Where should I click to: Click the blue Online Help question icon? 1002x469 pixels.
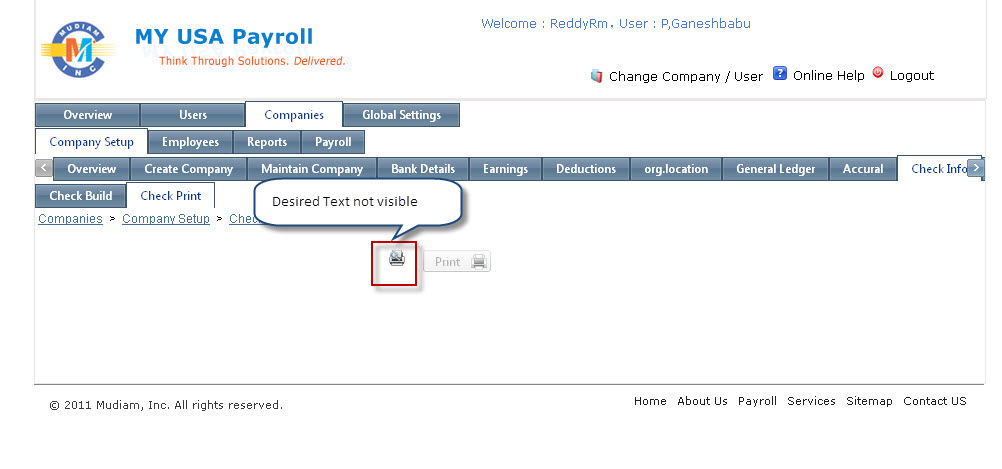pos(779,73)
